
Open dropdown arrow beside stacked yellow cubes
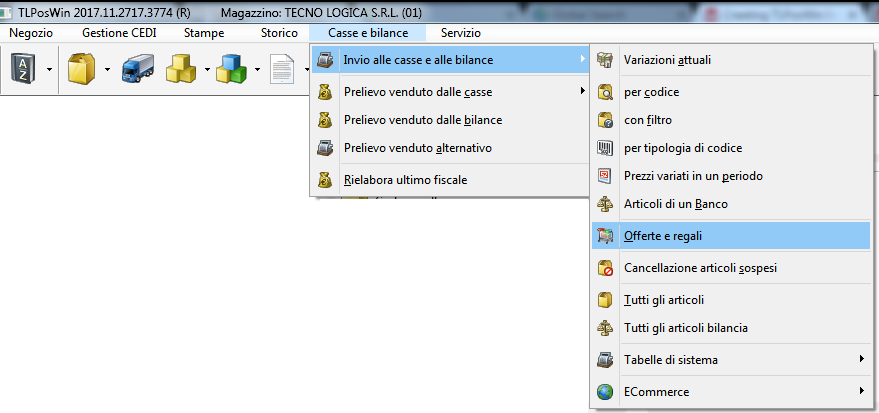(206, 70)
